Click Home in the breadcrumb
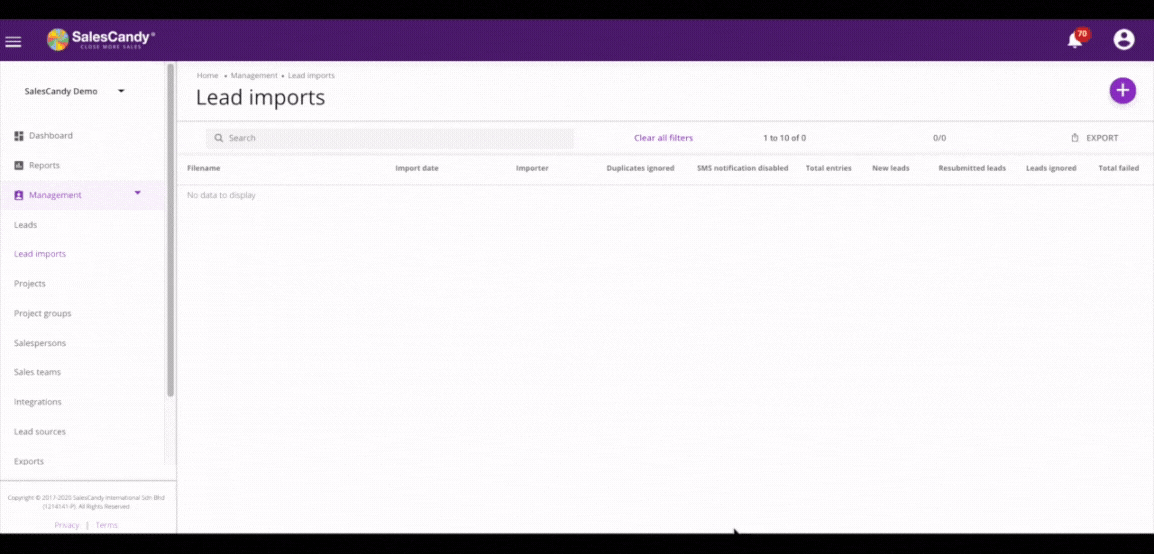The image size is (1154, 554). pyautogui.click(x=207, y=76)
